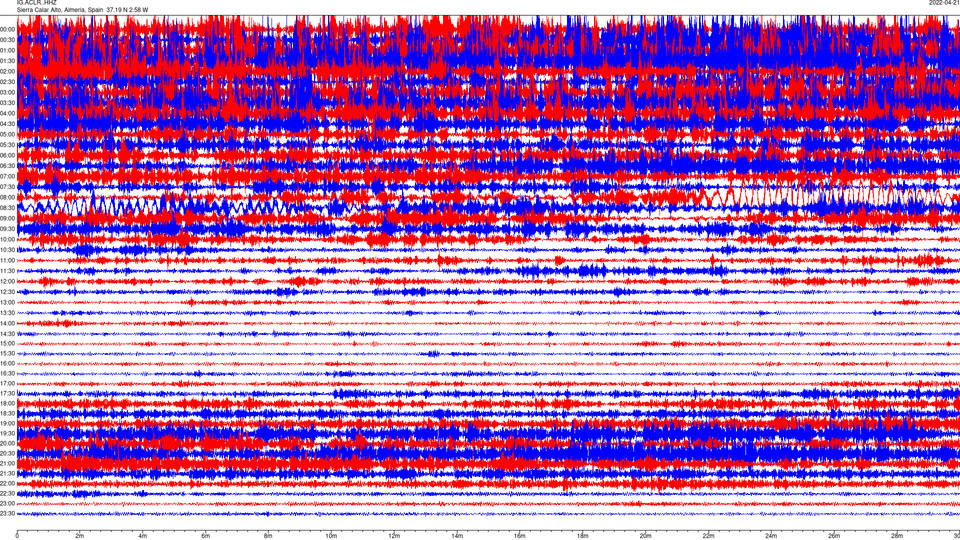Select the 05:30 time row label
Viewport: 960px width, 540px height.
coord(7,144)
